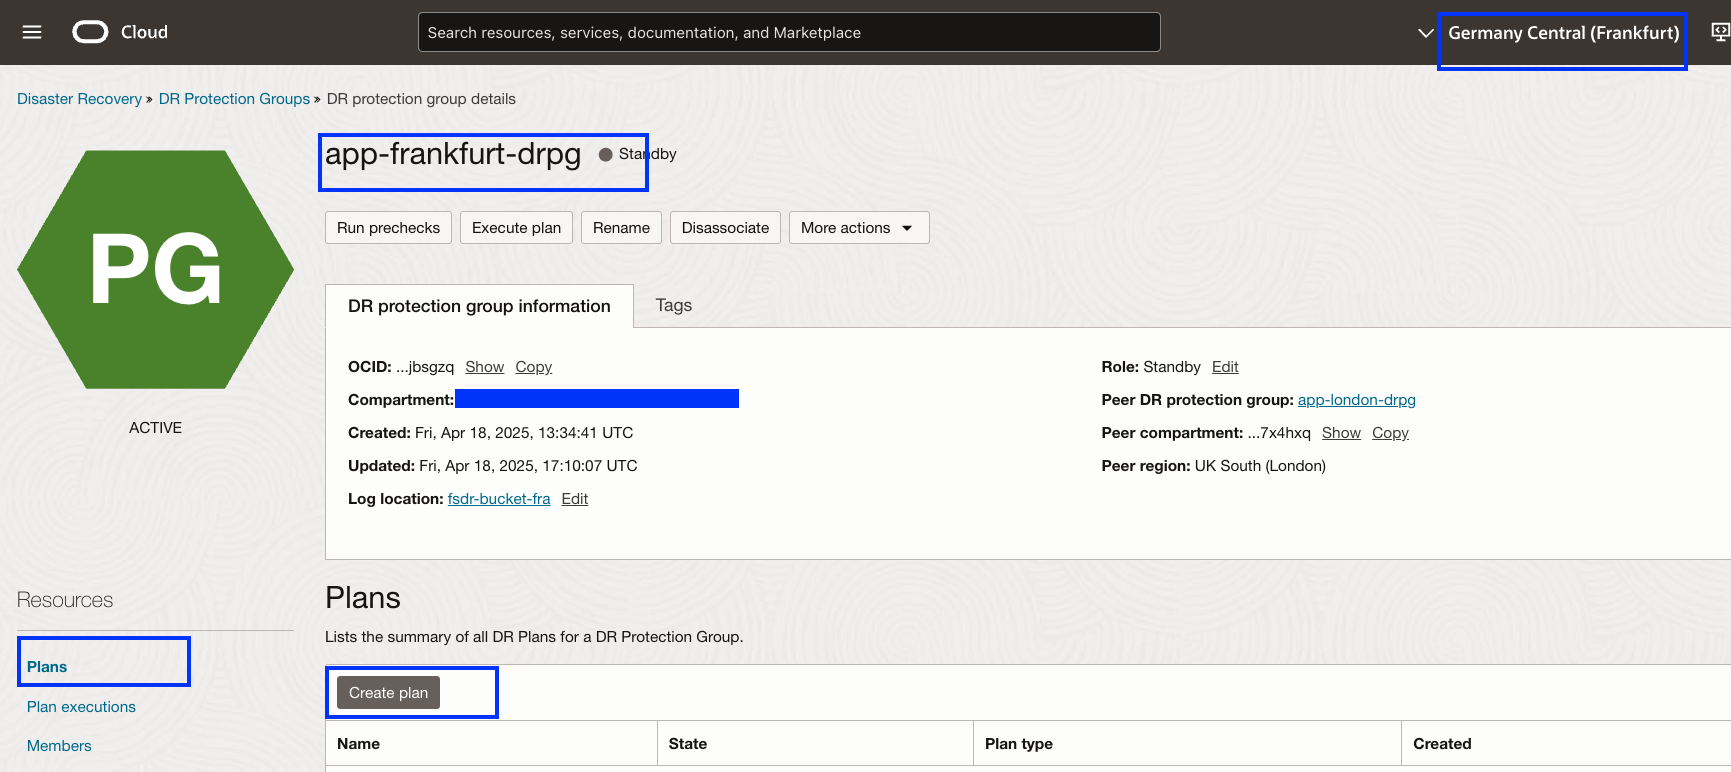Screen dimensions: 1731x772
Task: Open the cloud shell developer tools icon
Action: 1720,32
